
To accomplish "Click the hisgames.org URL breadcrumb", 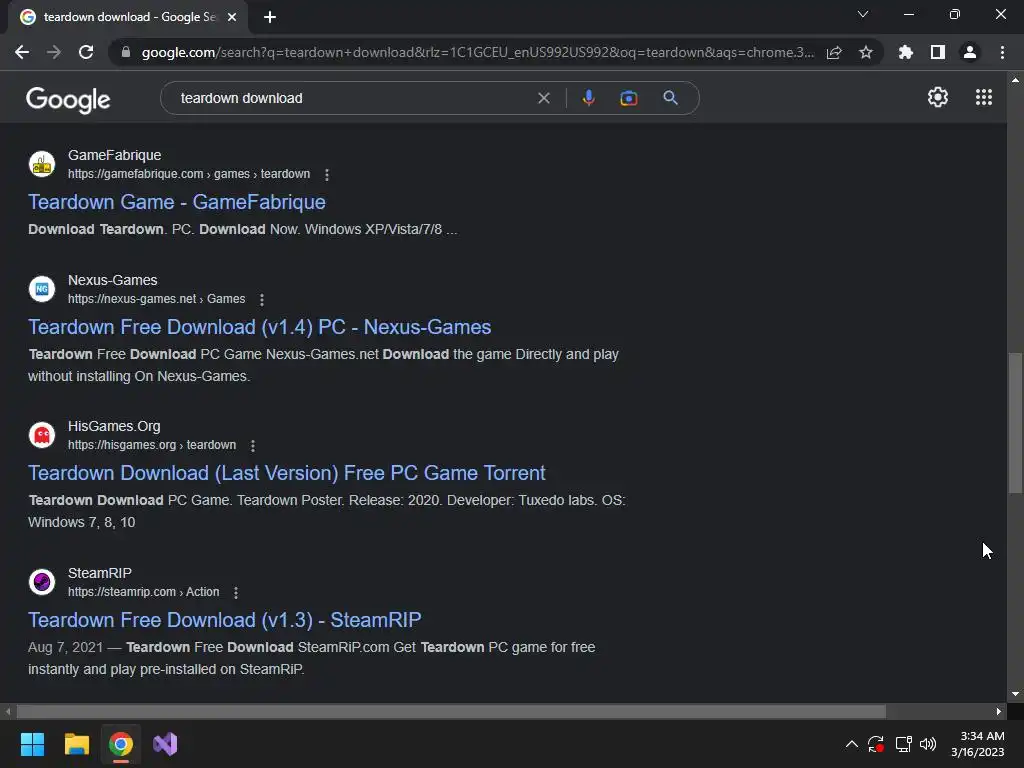I will (x=152, y=445).
